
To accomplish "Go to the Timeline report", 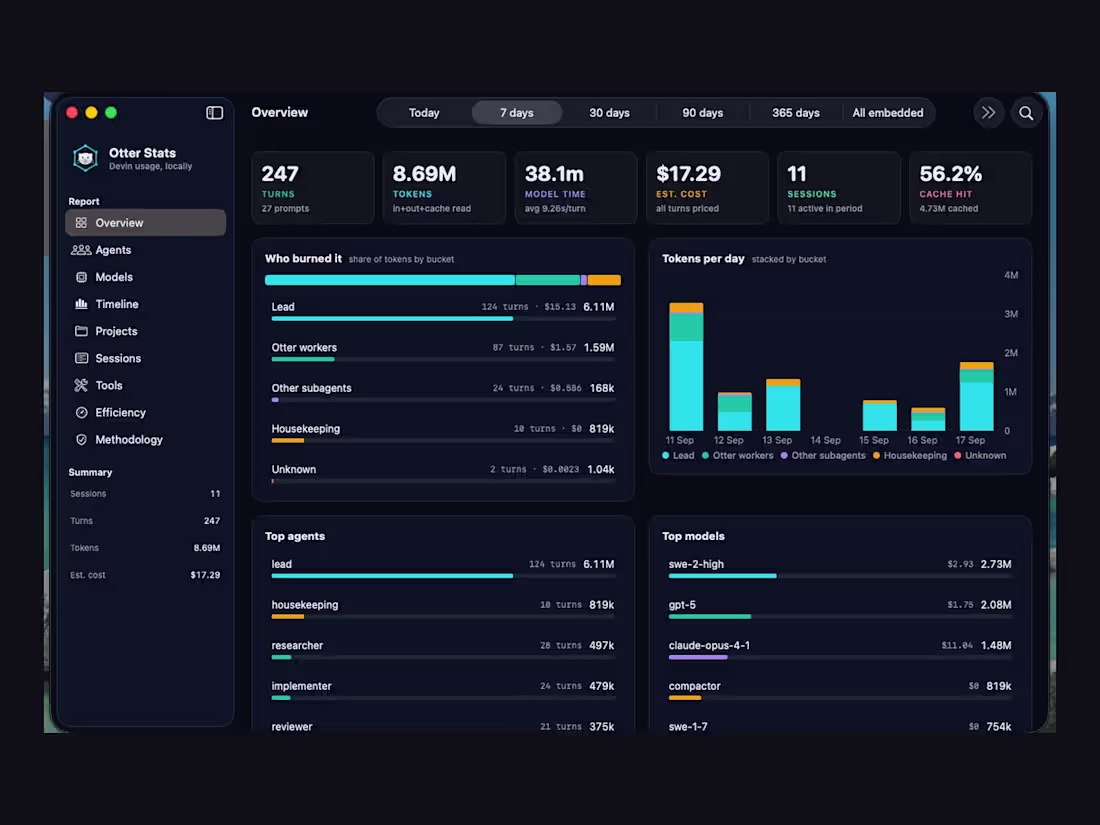I will [x=146, y=304].
